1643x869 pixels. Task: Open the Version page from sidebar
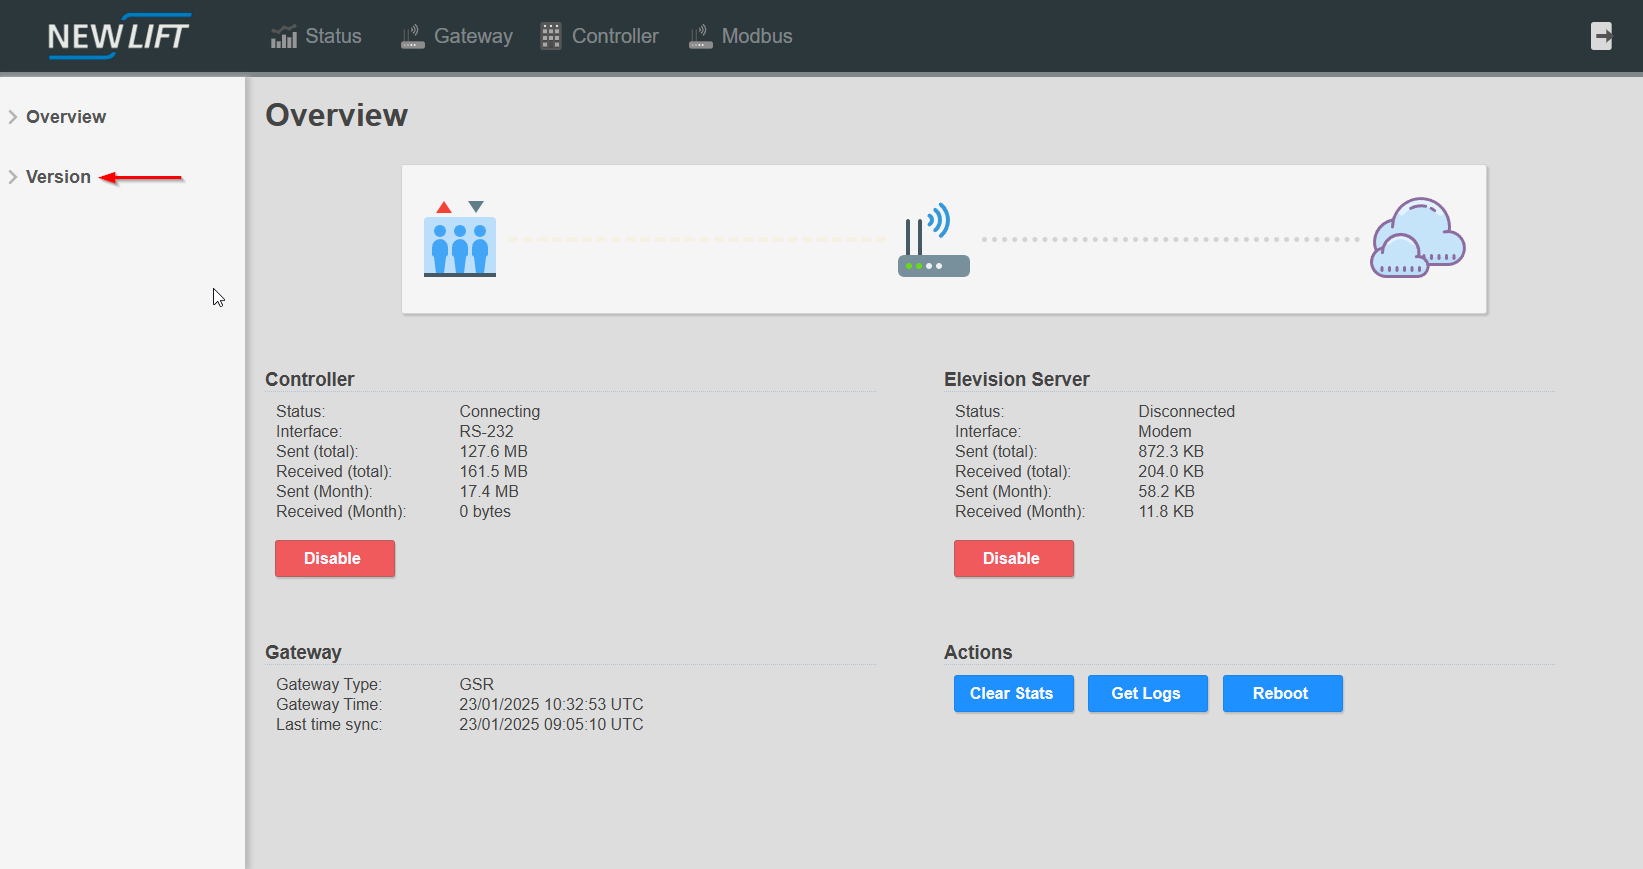pos(58,177)
